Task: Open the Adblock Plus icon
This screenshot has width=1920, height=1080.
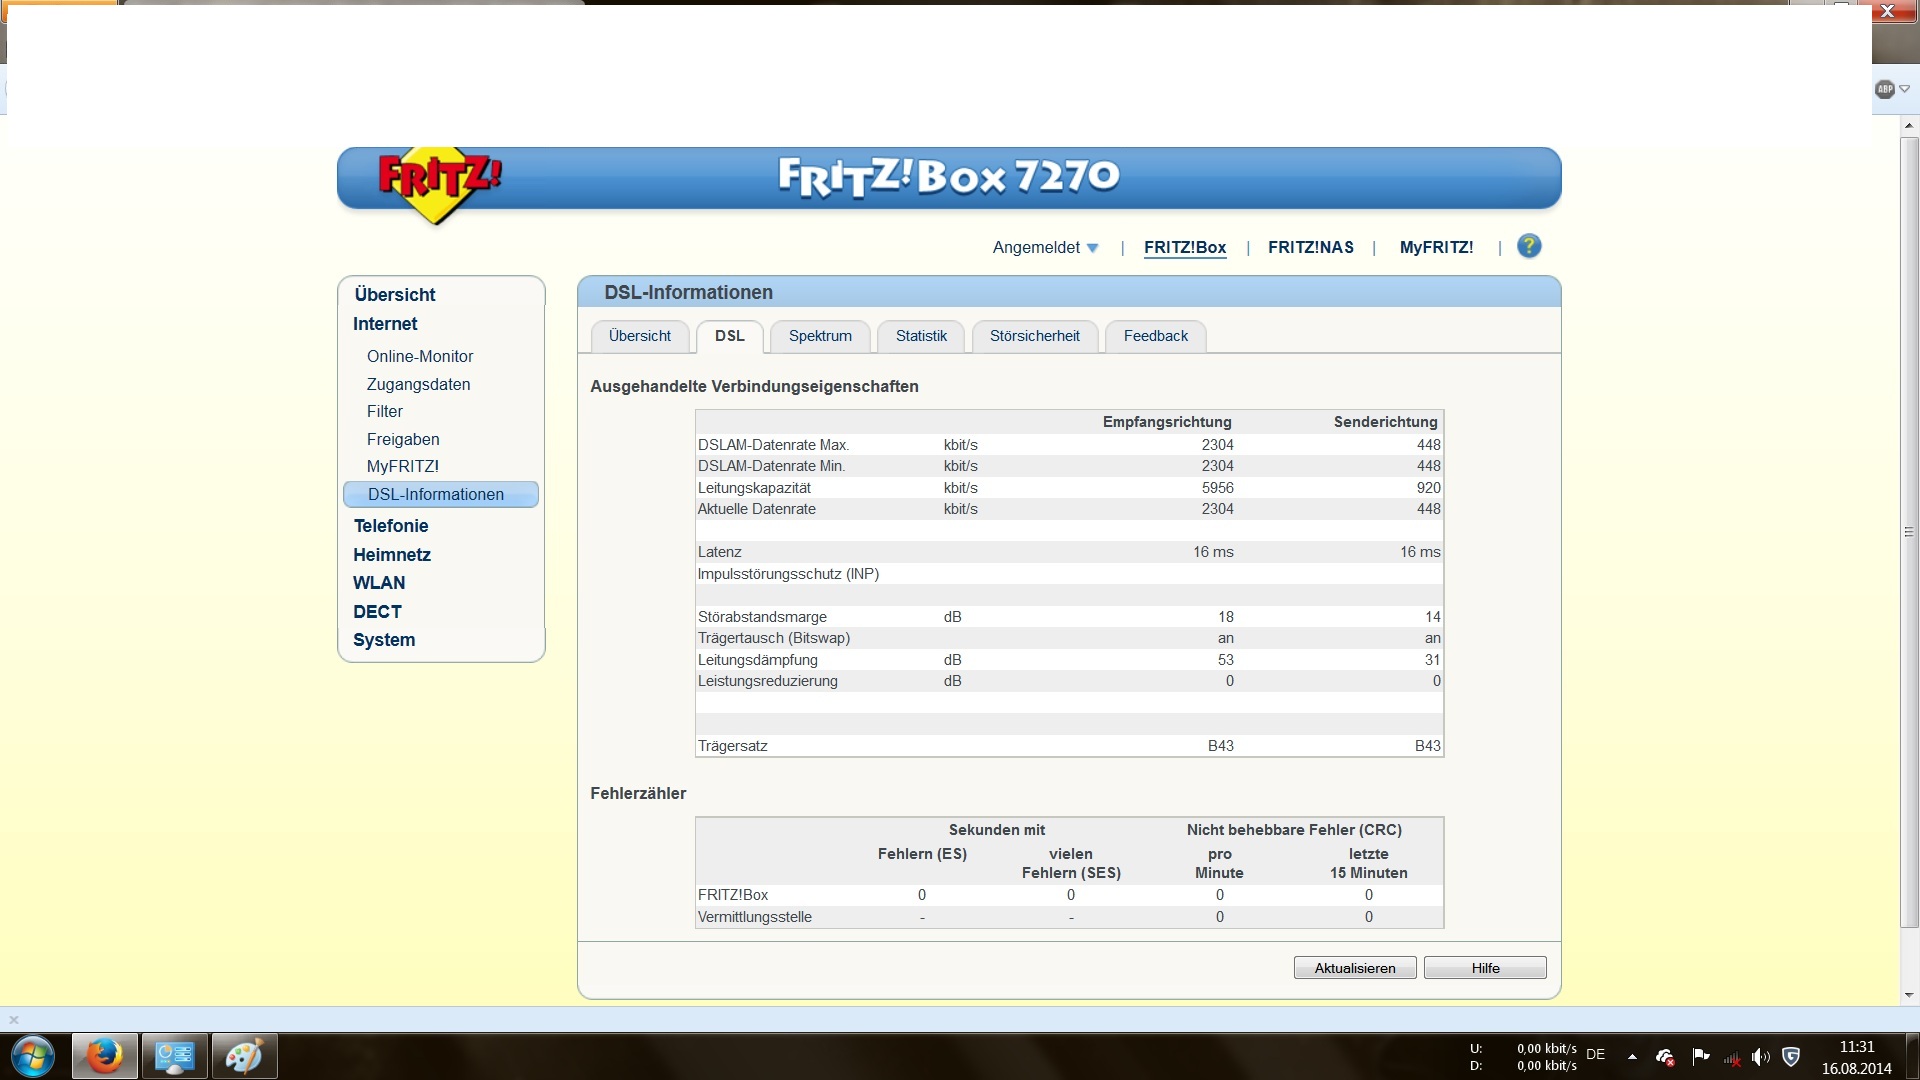Action: pyautogui.click(x=1884, y=89)
